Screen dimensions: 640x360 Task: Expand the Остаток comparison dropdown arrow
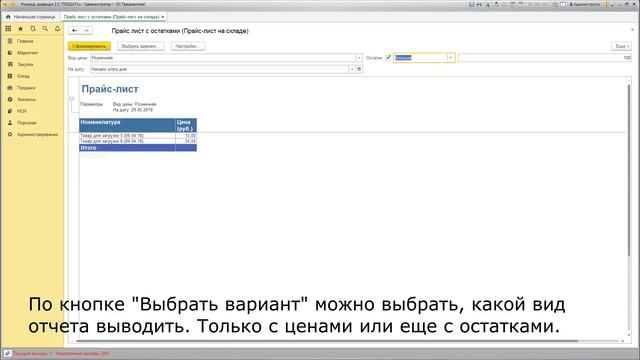[451, 58]
